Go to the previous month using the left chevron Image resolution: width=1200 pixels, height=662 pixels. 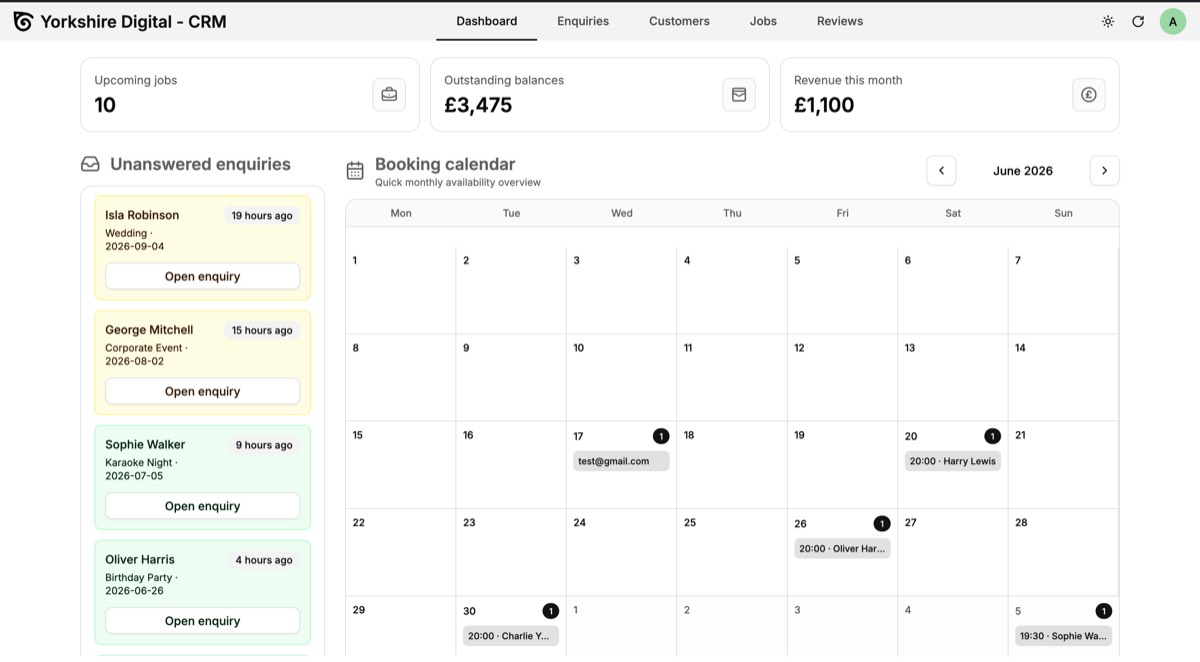pyautogui.click(x=941, y=171)
